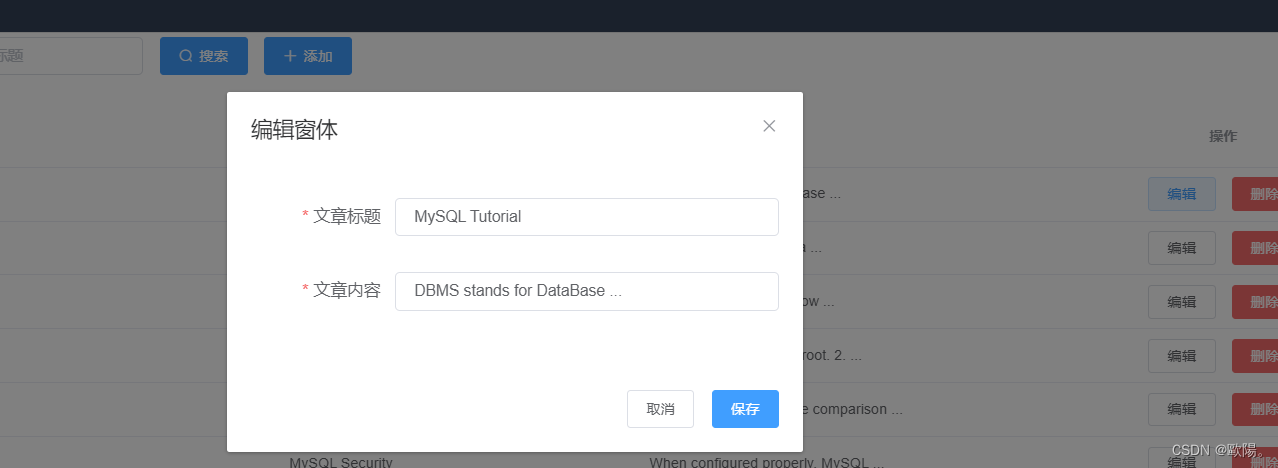Click the 添加 add button
Viewport: 1278px width, 468px height.
coord(308,56)
